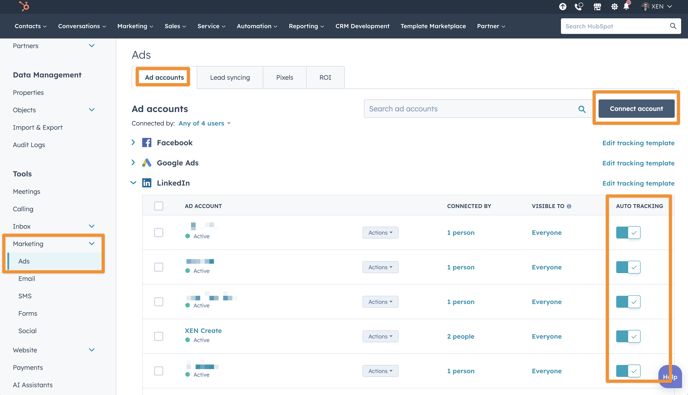The height and width of the screenshot is (395, 688).
Task: Open the settings gear icon
Action: [x=614, y=7]
